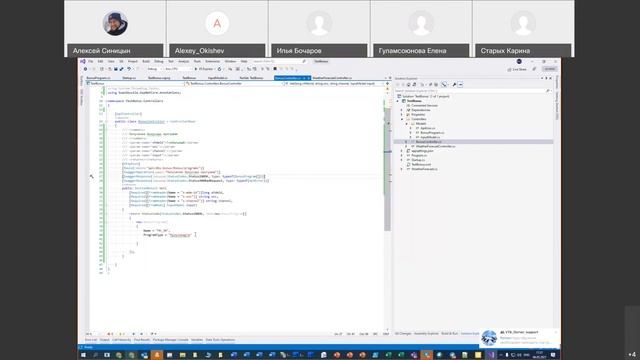Open the class navigation dropdown BonusController
Image resolution: width=640 pixels, height=360 pixels.
click(x=233, y=83)
